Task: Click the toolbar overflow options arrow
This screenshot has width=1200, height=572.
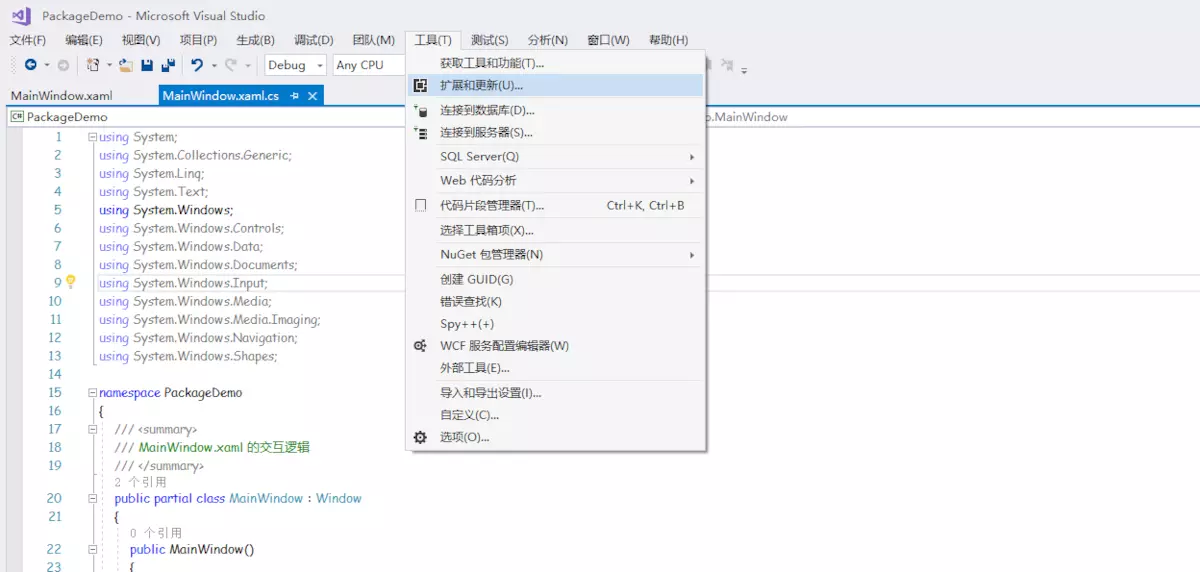Action: (744, 70)
